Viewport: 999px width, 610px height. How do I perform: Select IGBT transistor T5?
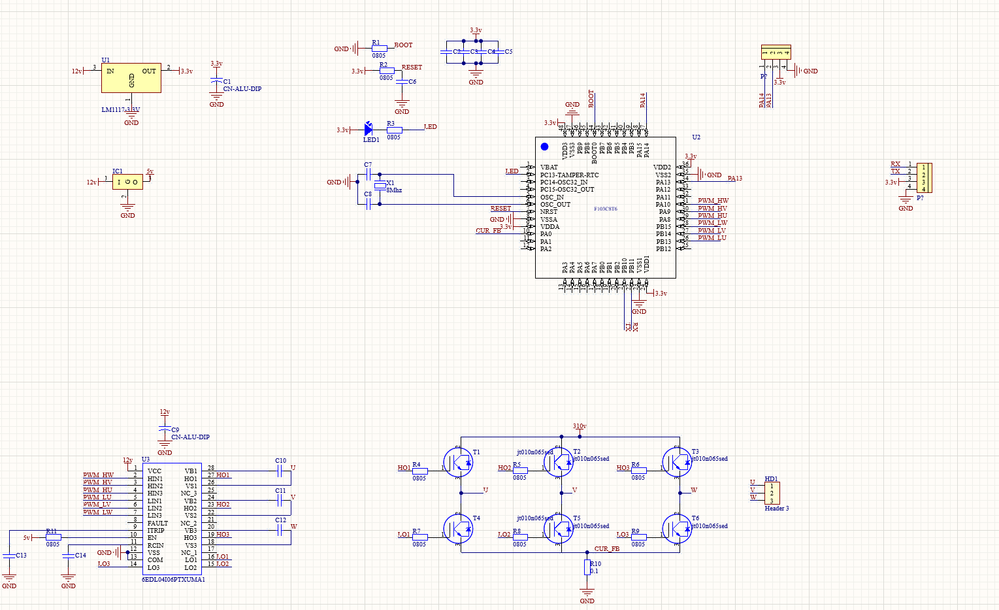pyautogui.click(x=559, y=529)
